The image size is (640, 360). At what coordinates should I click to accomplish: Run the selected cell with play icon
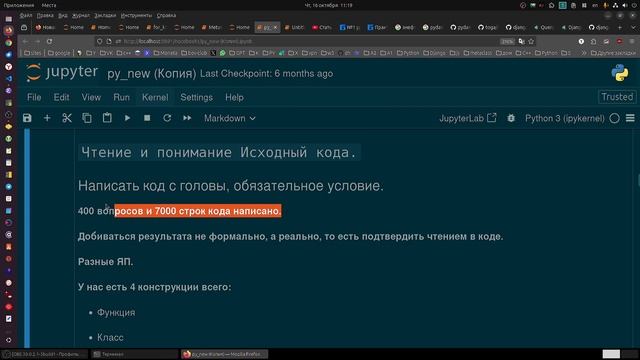pyautogui.click(x=127, y=118)
